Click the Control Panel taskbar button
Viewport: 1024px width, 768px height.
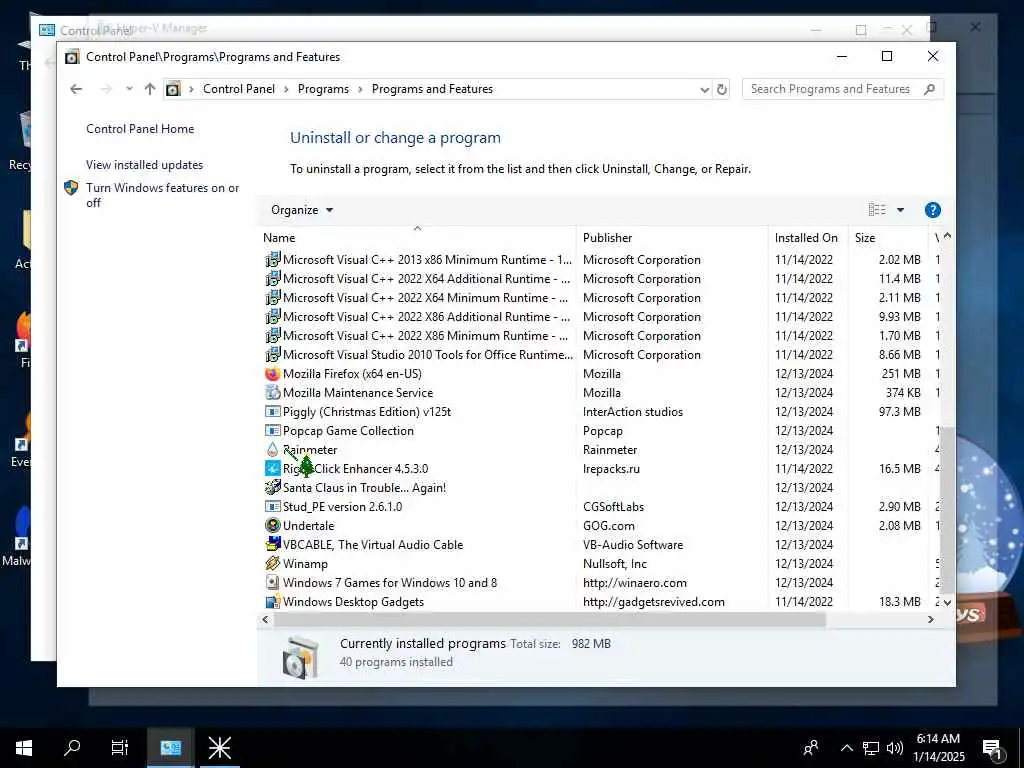click(x=170, y=748)
